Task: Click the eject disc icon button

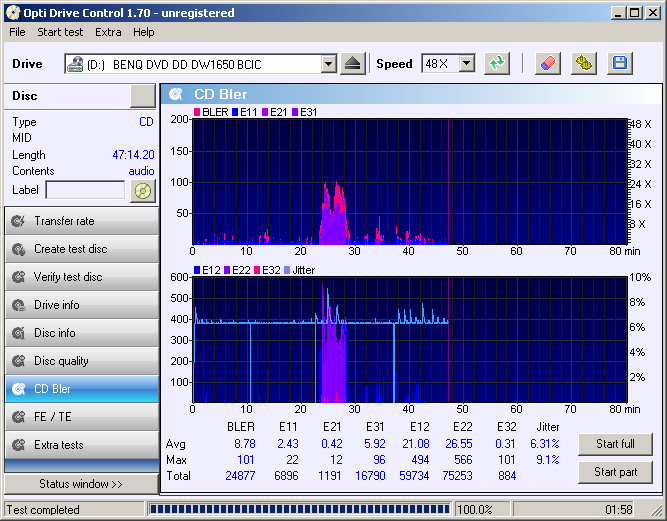Action: 353,64
